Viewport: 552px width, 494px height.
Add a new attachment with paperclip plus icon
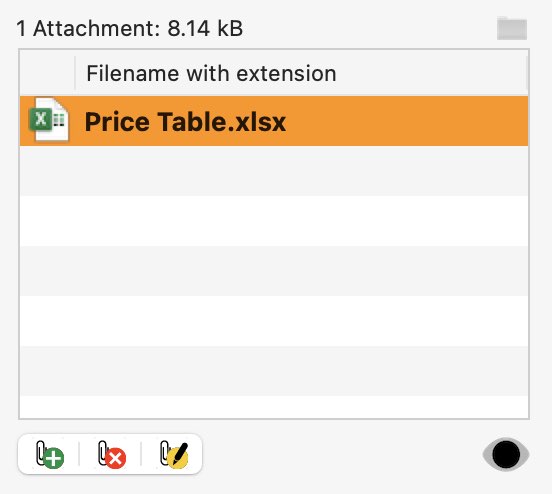point(50,454)
